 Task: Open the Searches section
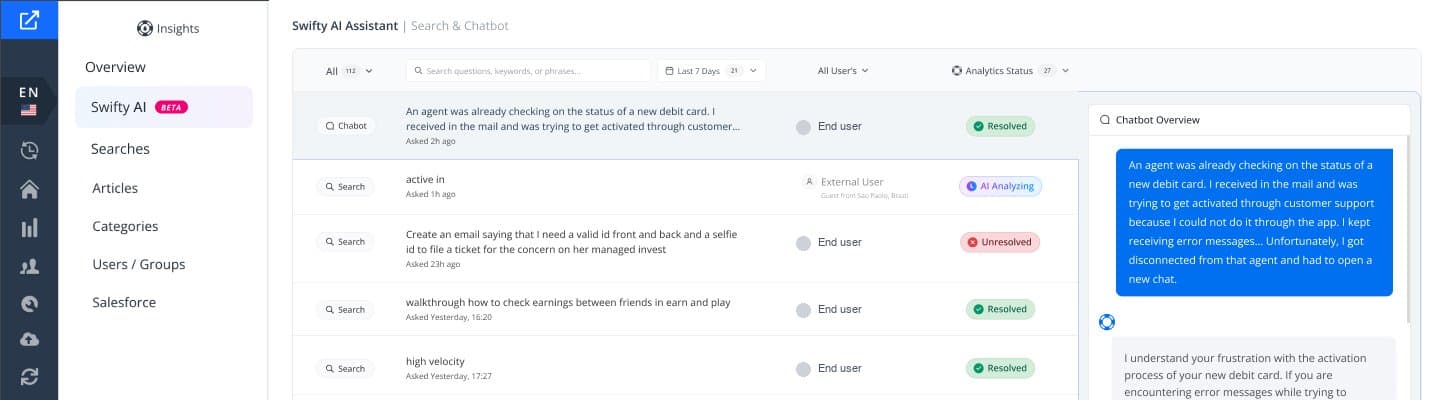[x=120, y=149]
